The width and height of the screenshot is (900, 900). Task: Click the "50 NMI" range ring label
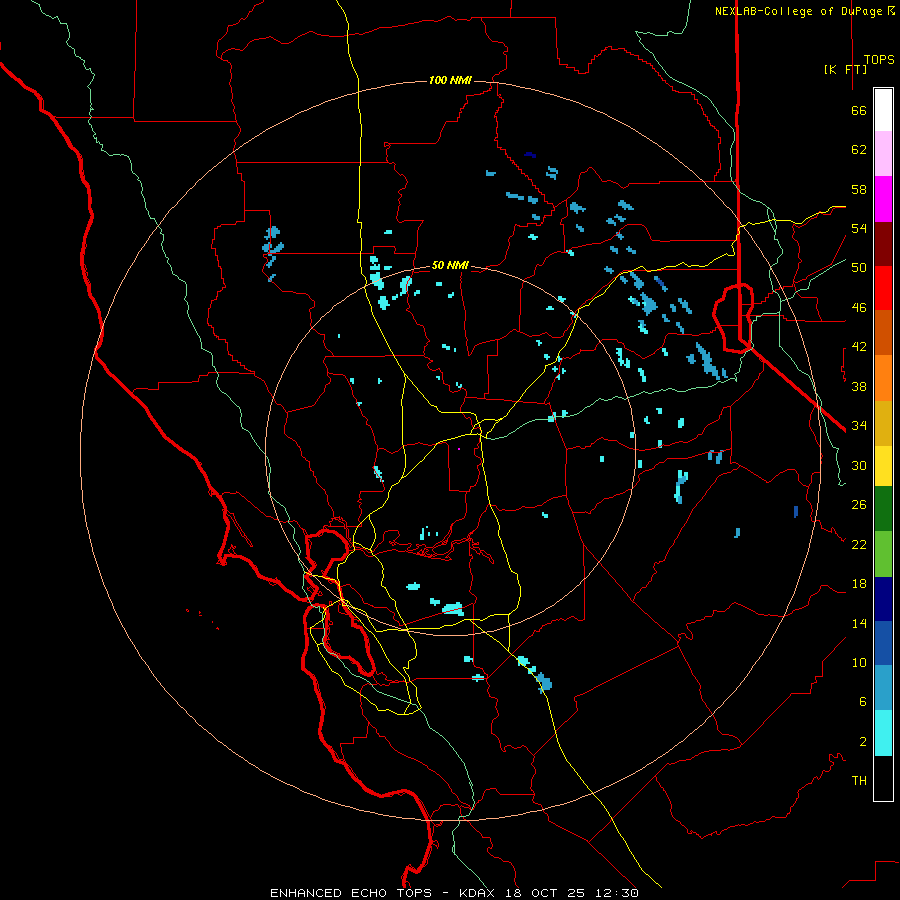450,265
